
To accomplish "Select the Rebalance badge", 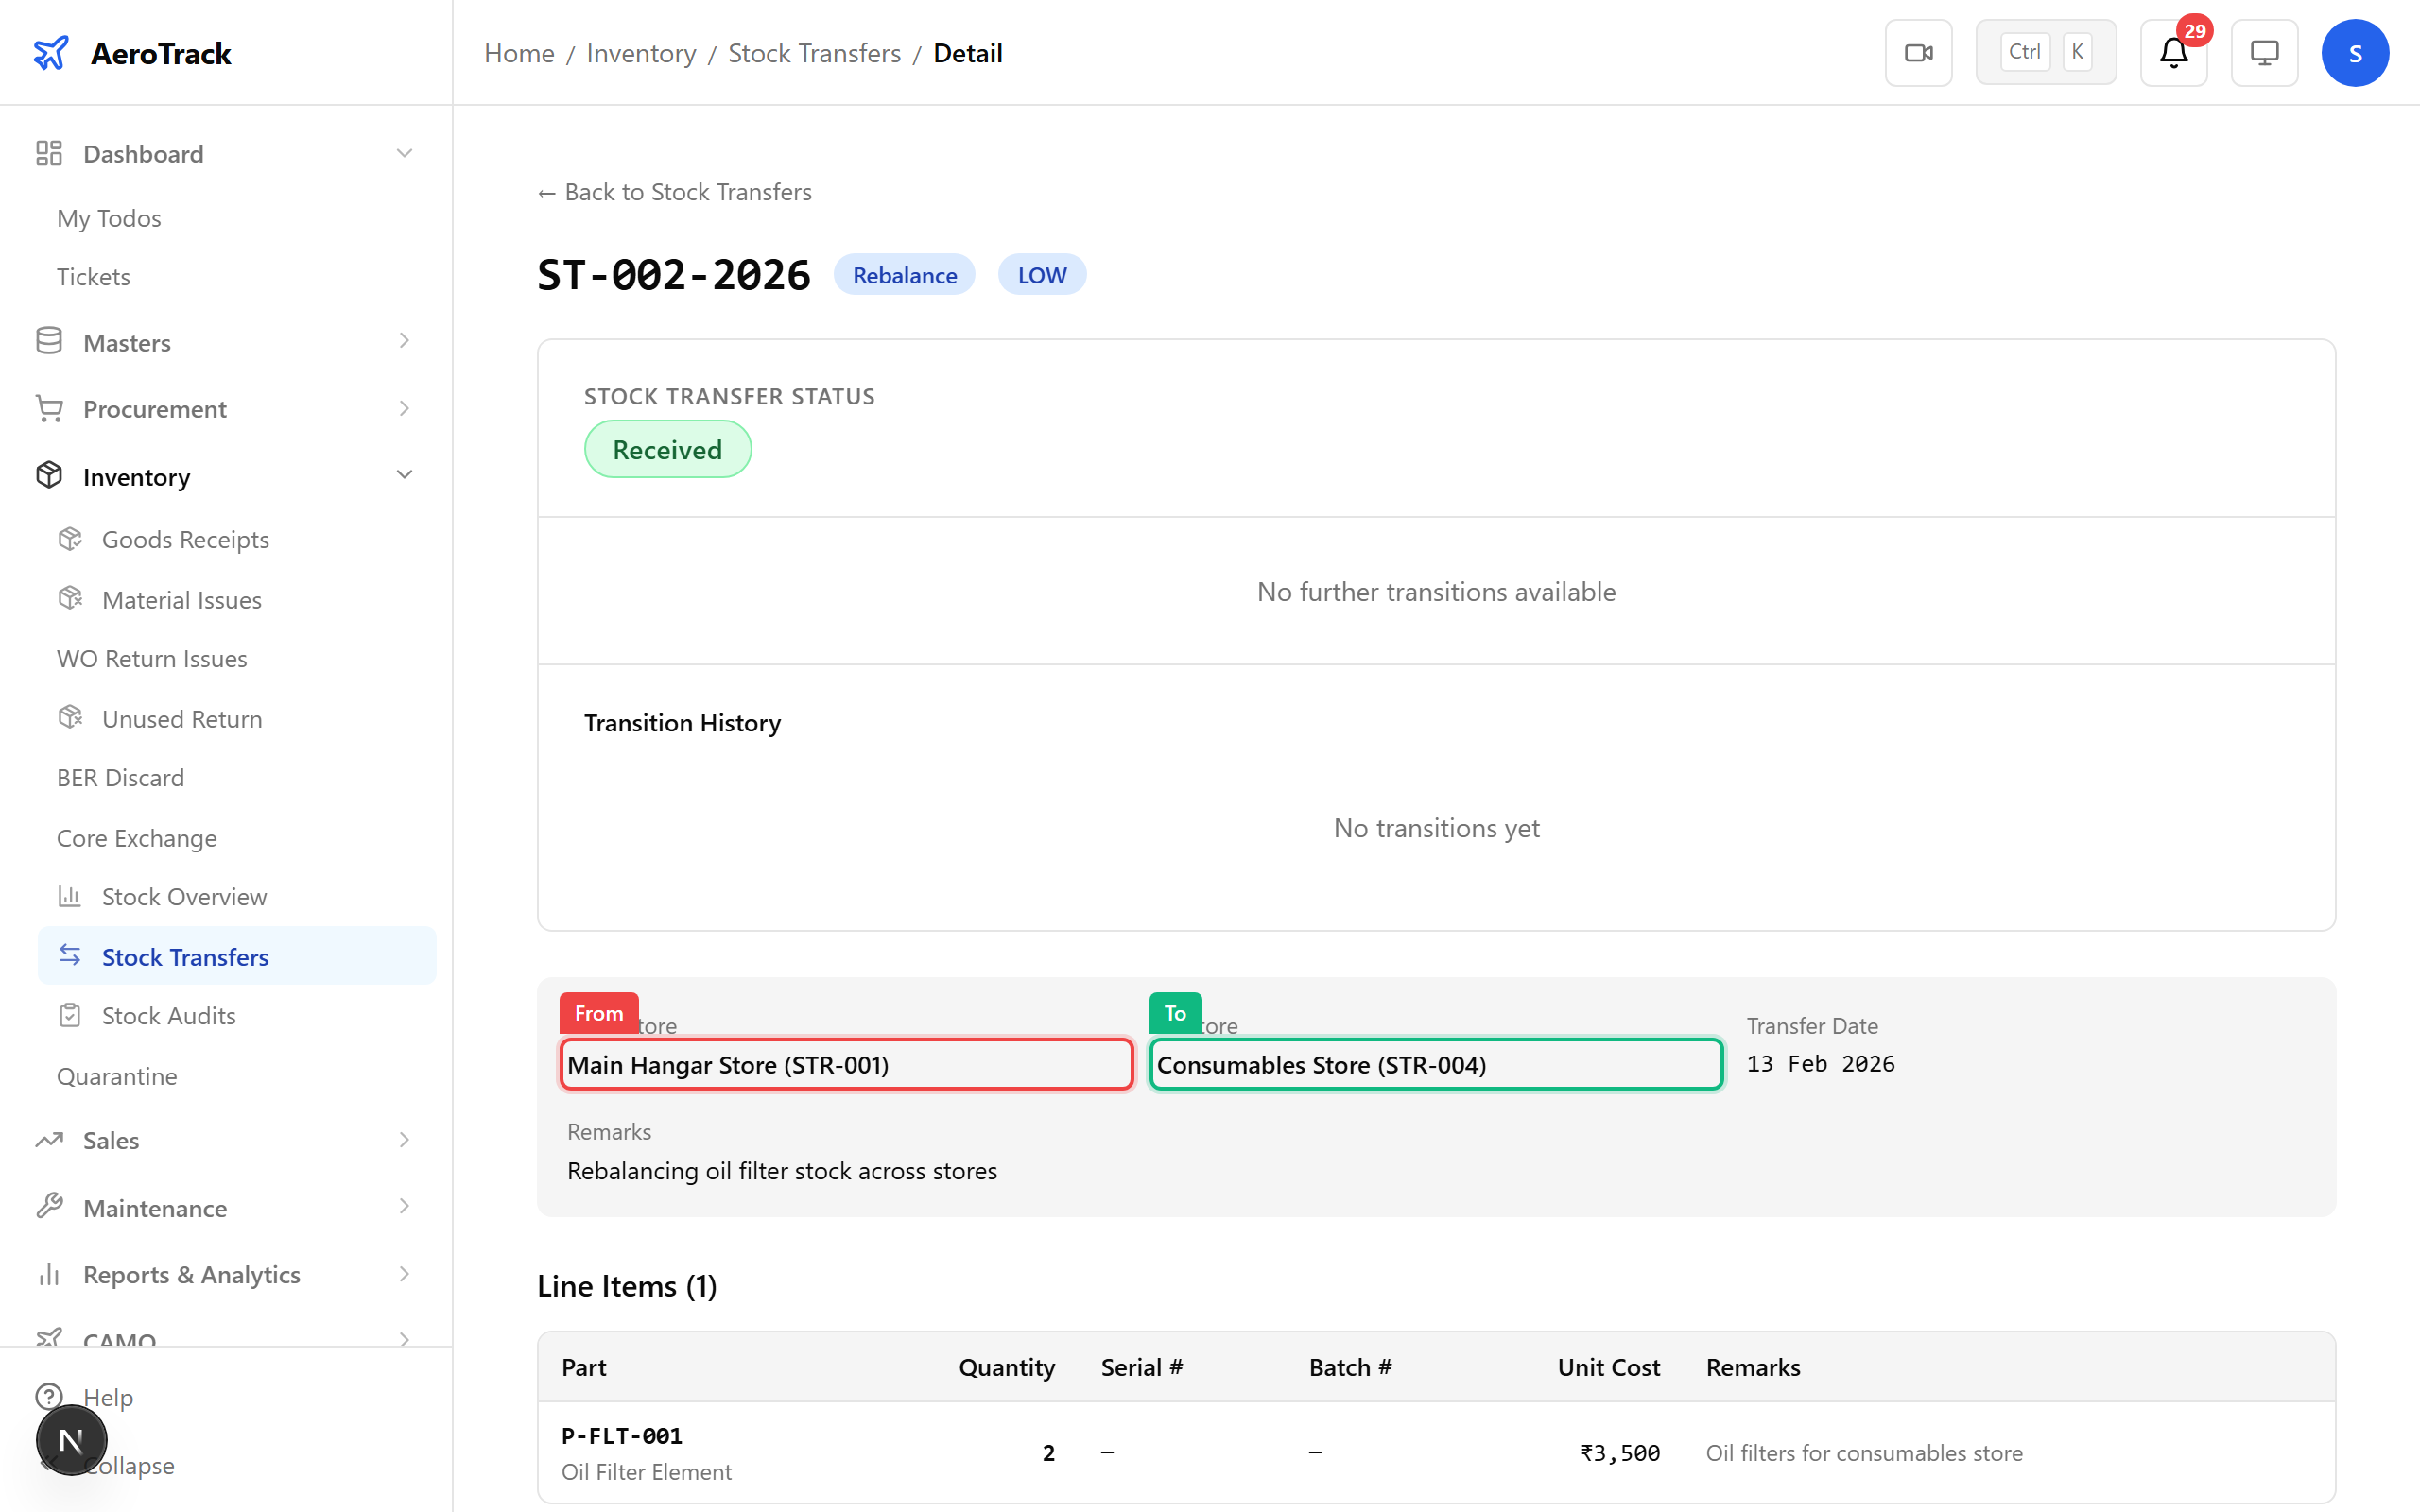I will (x=903, y=274).
